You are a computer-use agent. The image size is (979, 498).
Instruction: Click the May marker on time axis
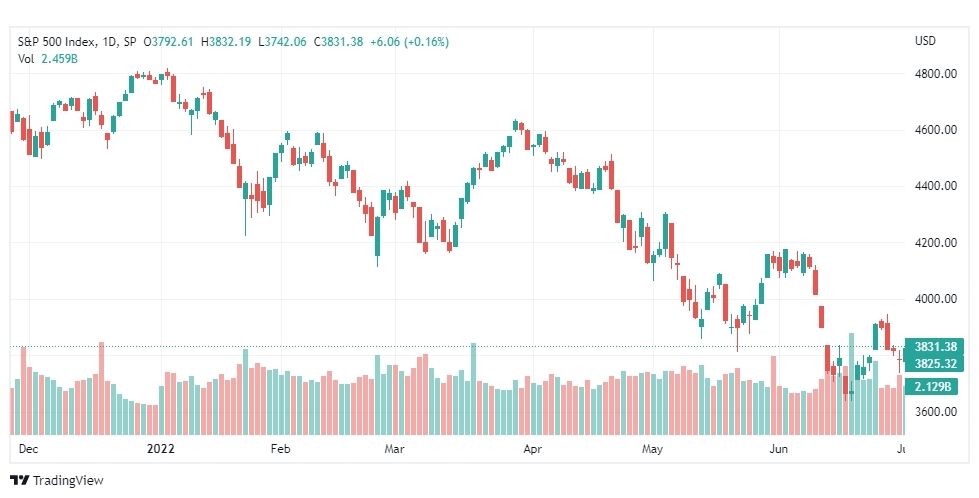tap(652, 449)
